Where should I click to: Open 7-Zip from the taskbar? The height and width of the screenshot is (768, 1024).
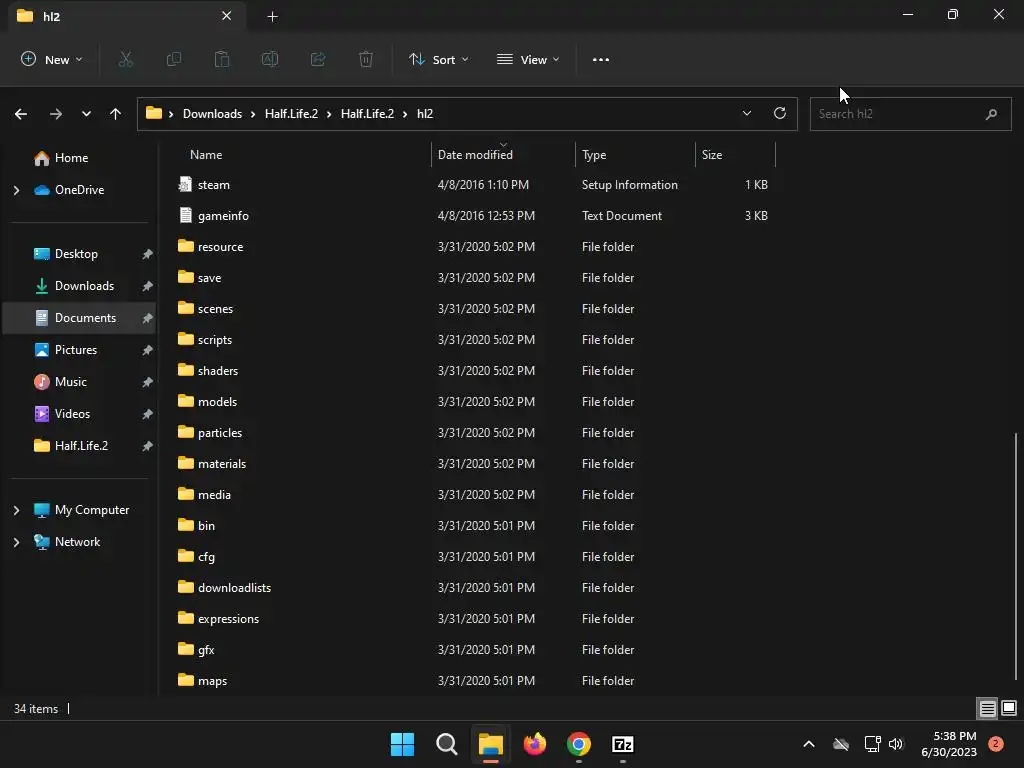tap(622, 744)
